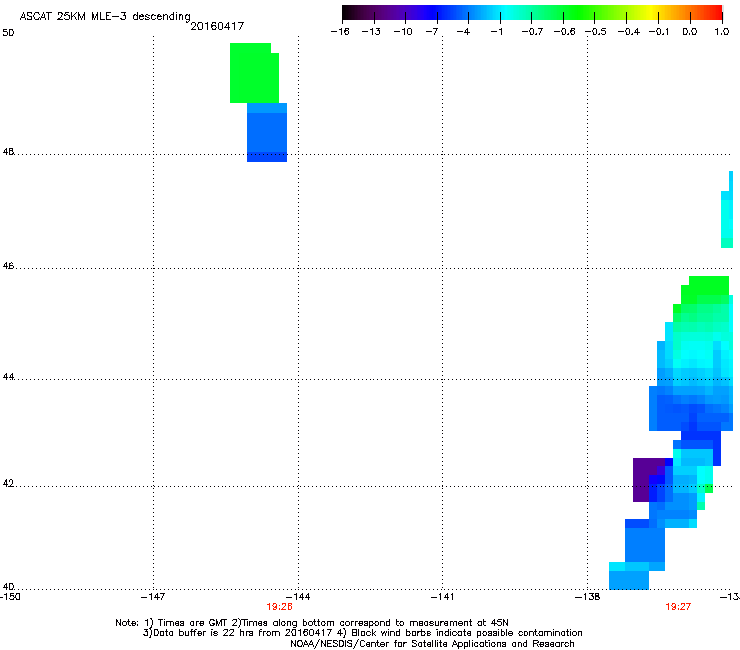This screenshot has height=650, width=740.
Task: Click the colorbar label -13
Action: pos(371,32)
